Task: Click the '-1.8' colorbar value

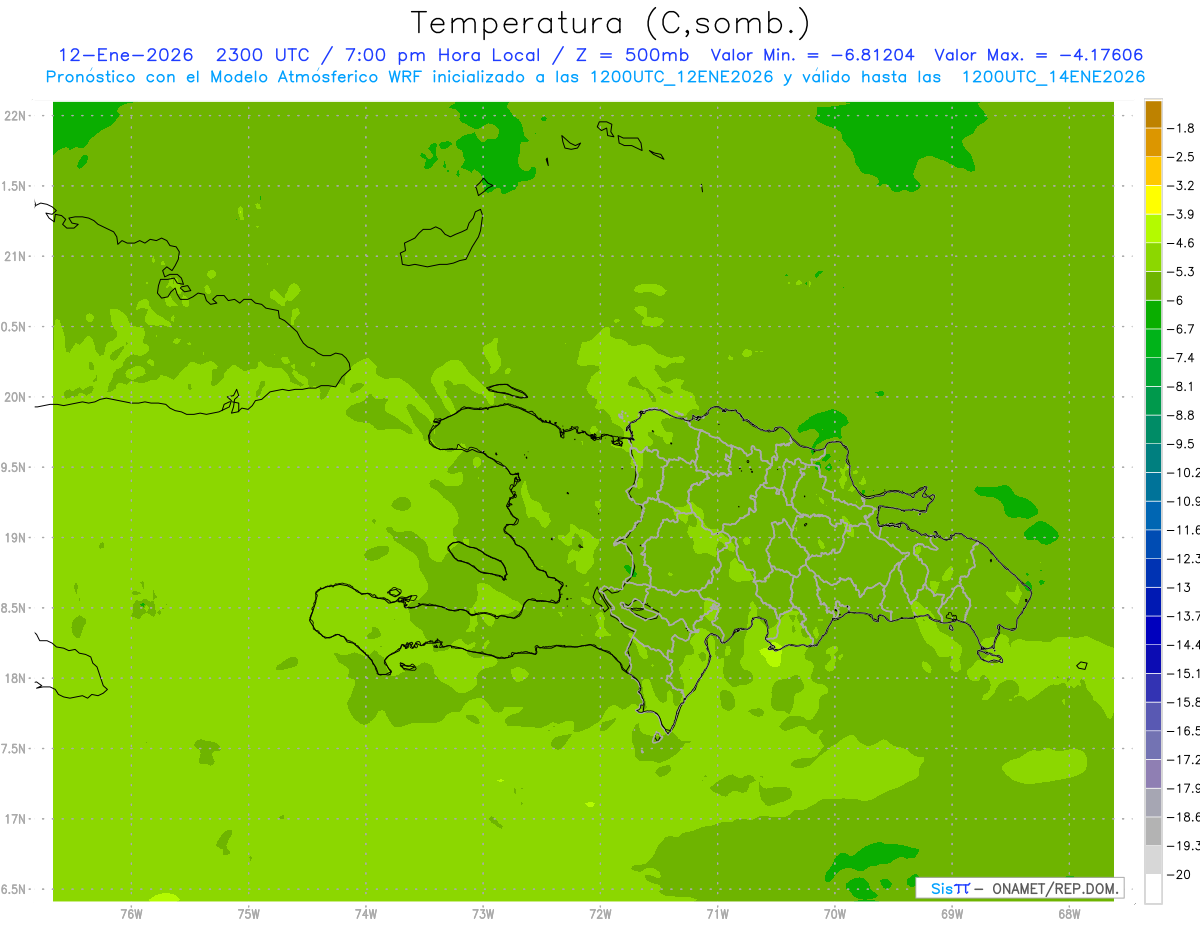Action: [1182, 128]
